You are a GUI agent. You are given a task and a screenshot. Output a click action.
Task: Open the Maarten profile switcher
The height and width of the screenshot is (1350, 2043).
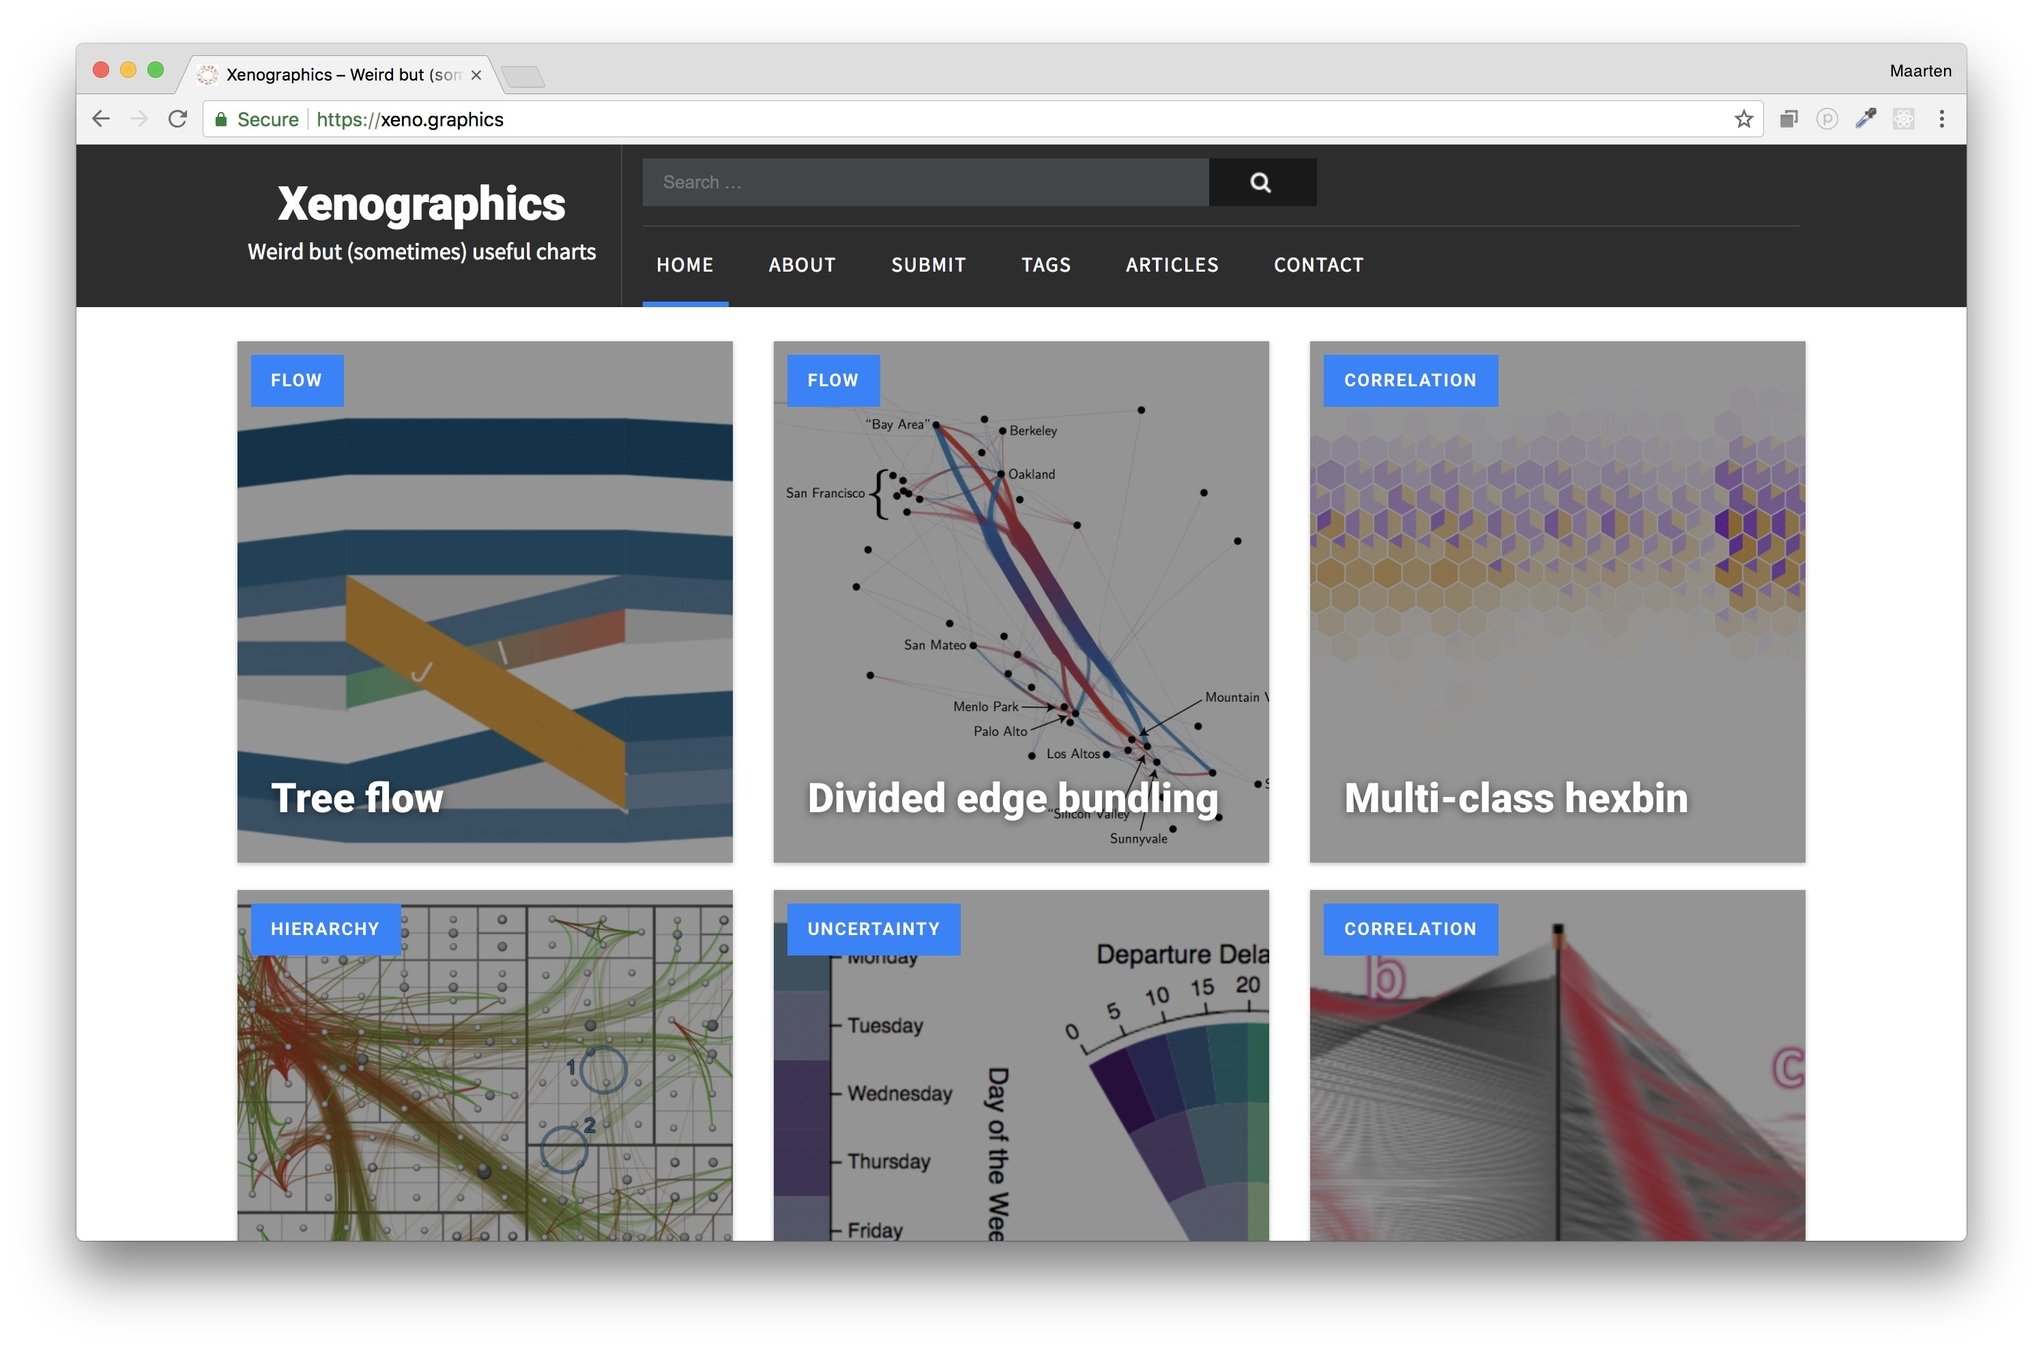[1919, 71]
